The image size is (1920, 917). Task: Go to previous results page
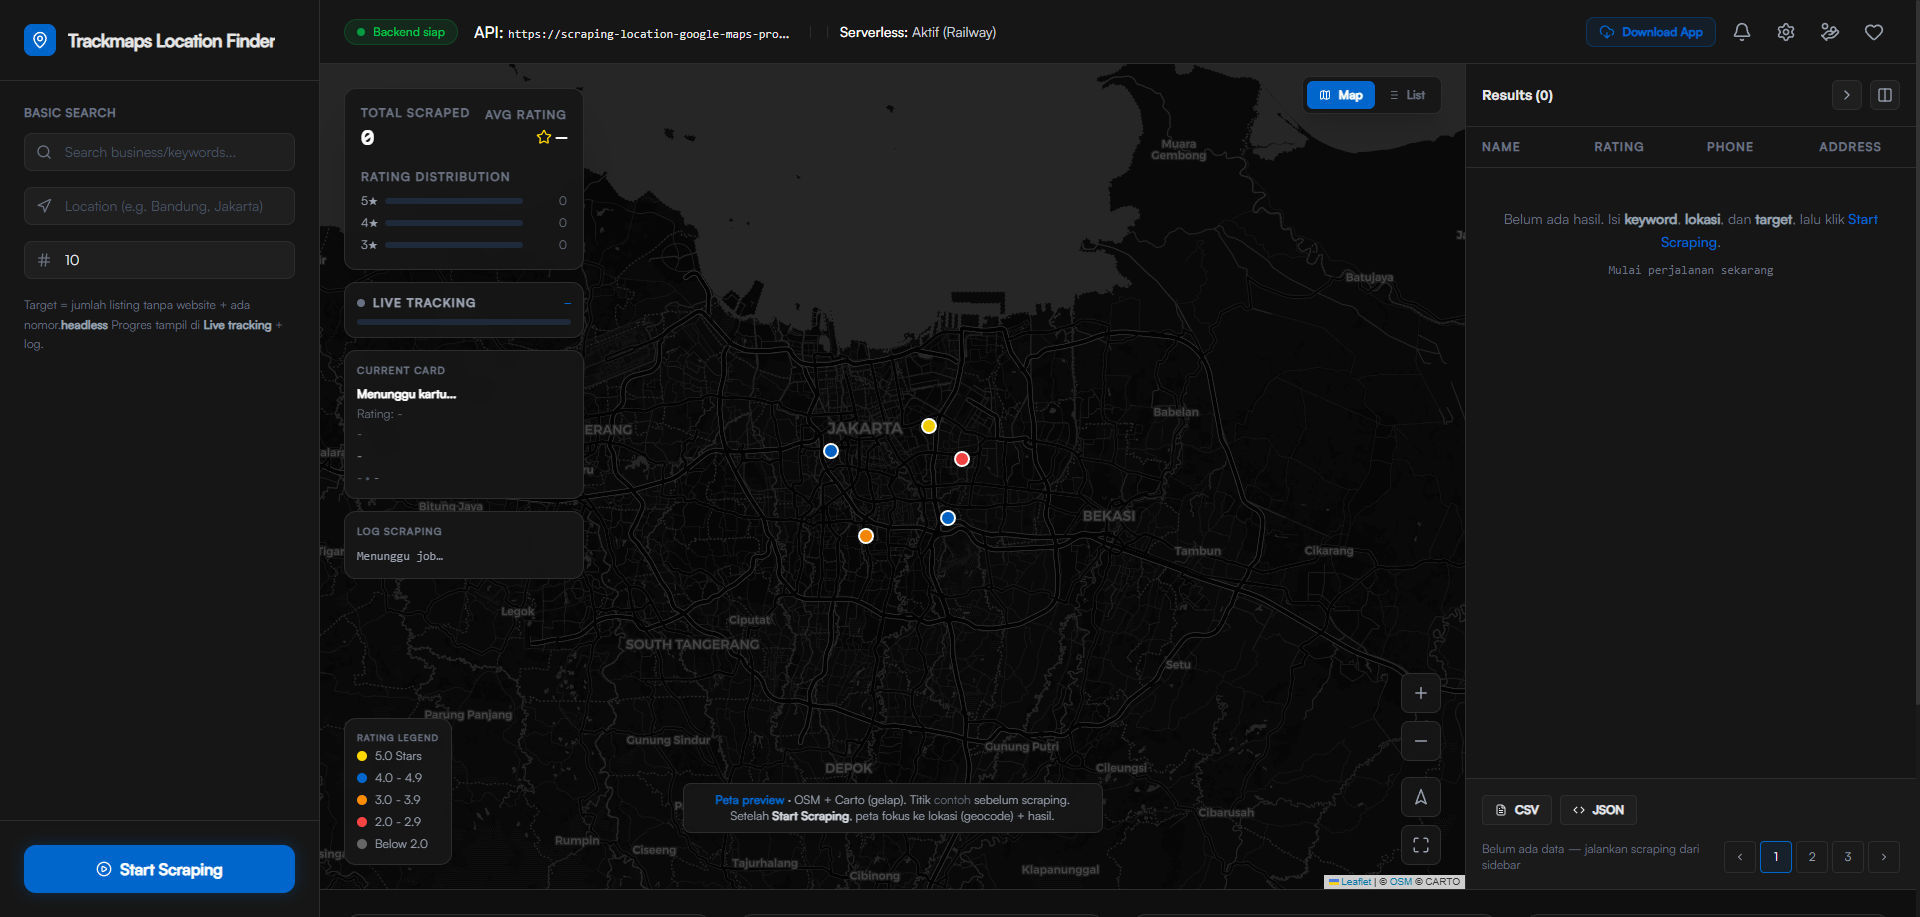coord(1740,857)
